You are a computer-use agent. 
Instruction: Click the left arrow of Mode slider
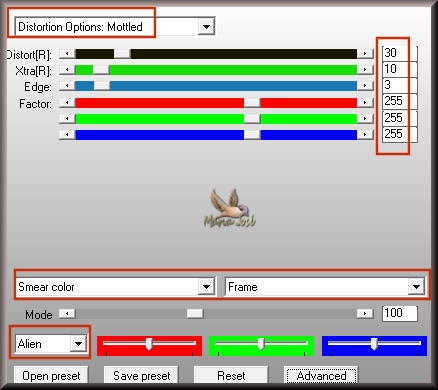(x=67, y=314)
